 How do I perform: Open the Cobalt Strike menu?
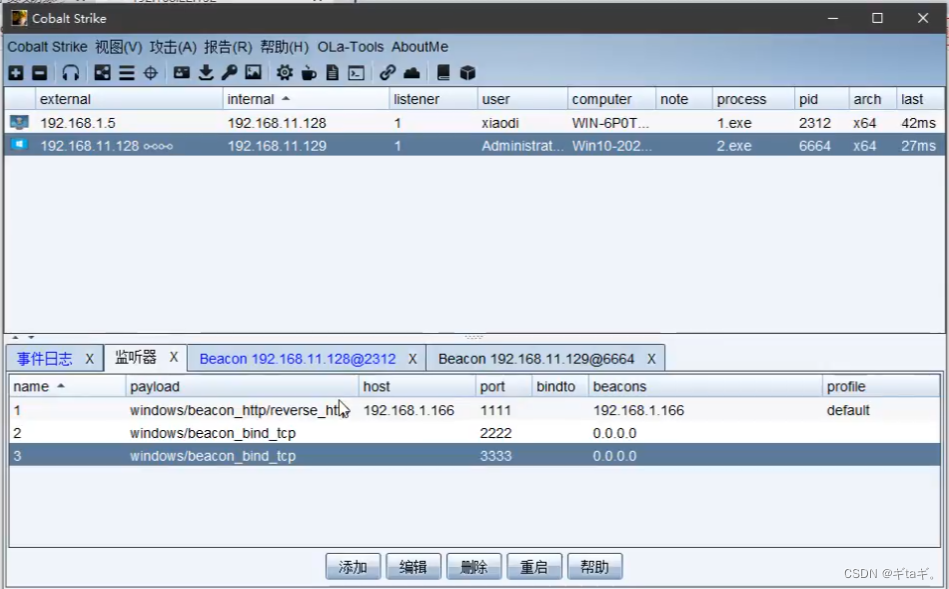click(47, 47)
